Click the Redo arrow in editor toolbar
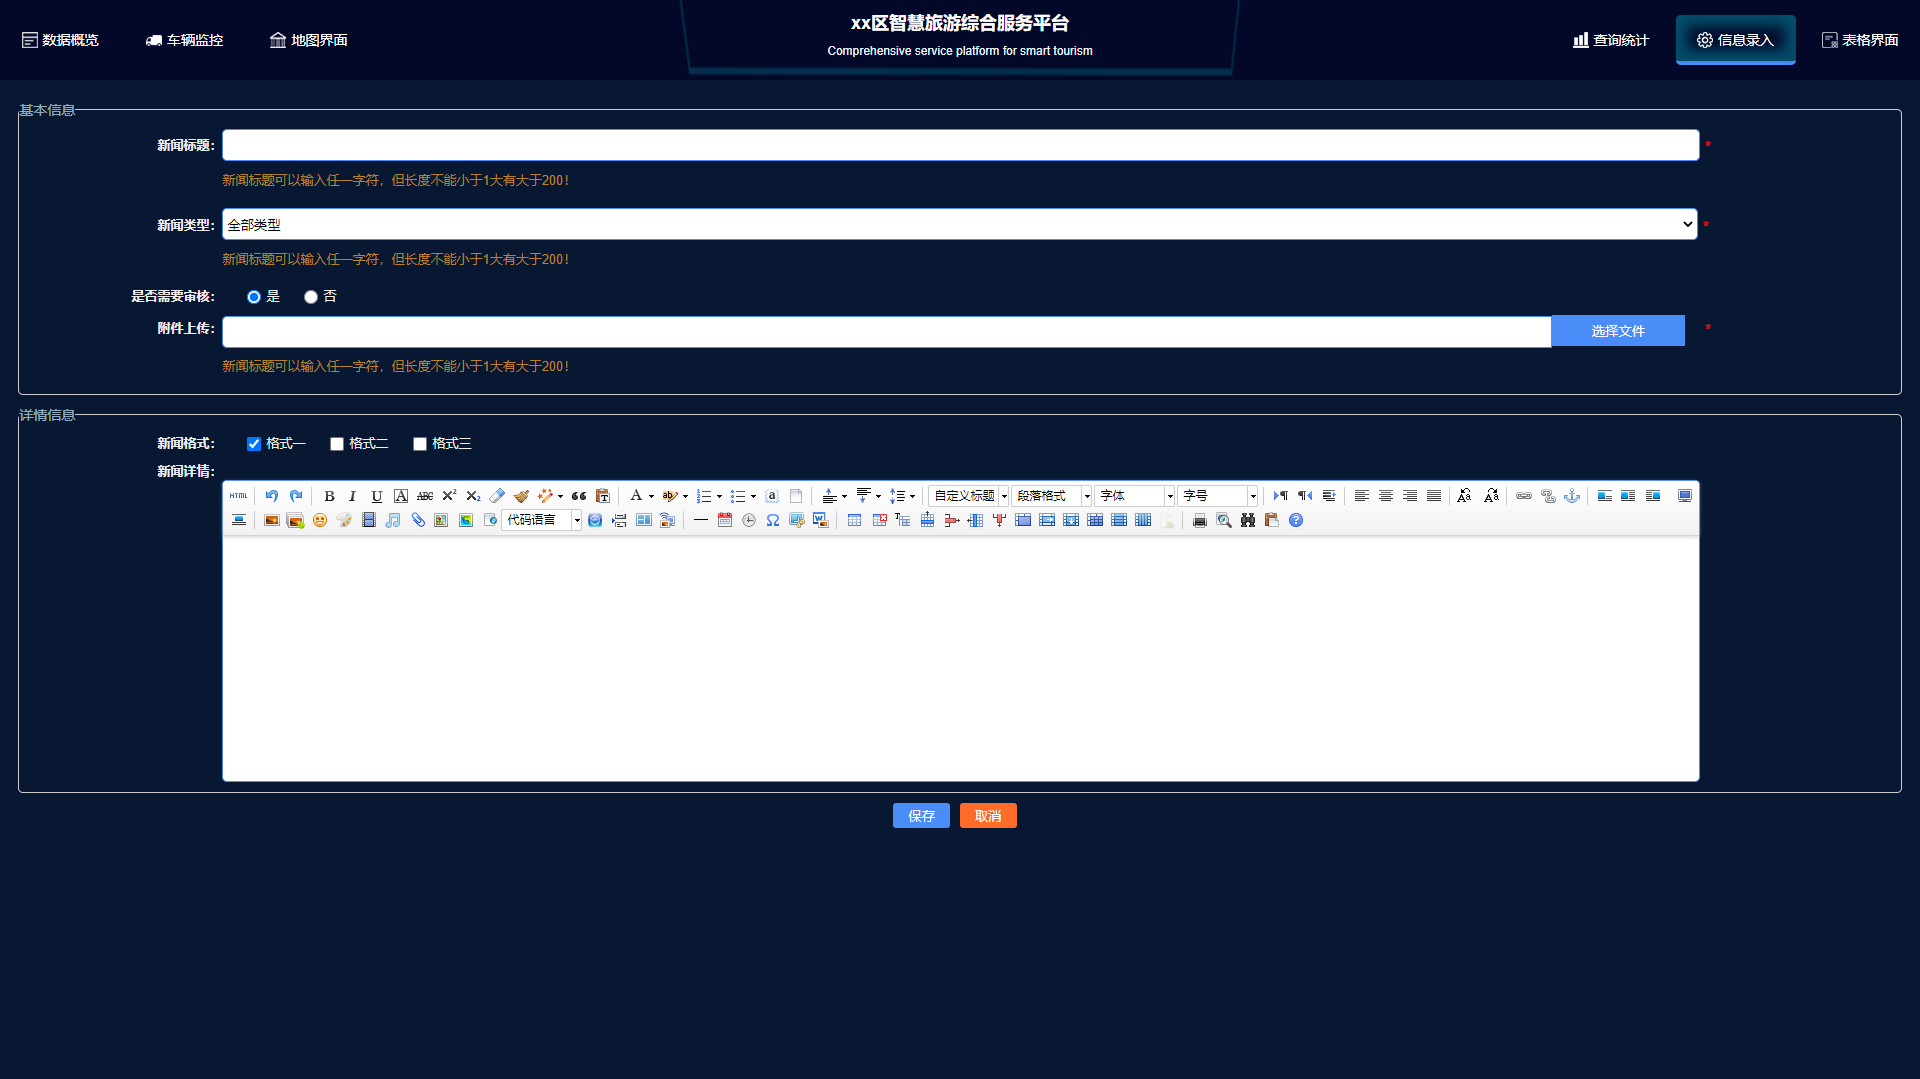Viewport: 1920px width, 1079px height. 296,496
